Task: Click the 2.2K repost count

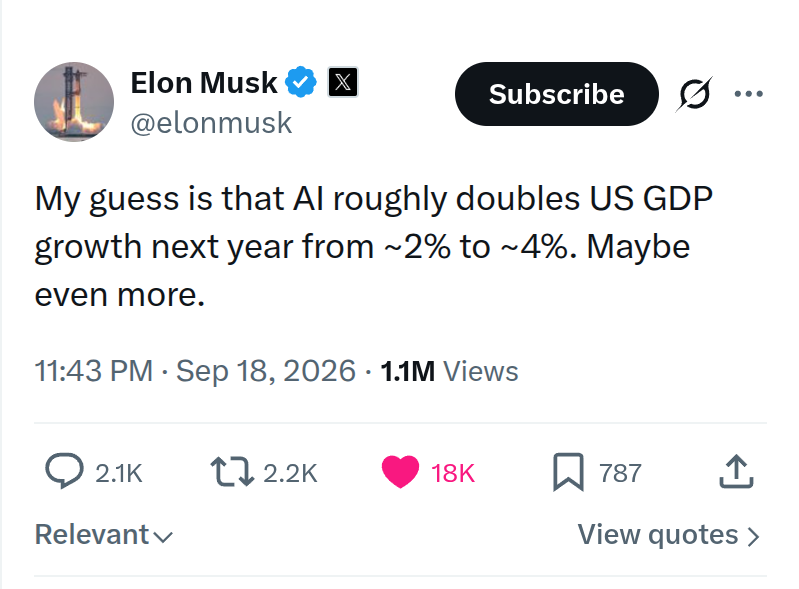Action: tap(290, 473)
